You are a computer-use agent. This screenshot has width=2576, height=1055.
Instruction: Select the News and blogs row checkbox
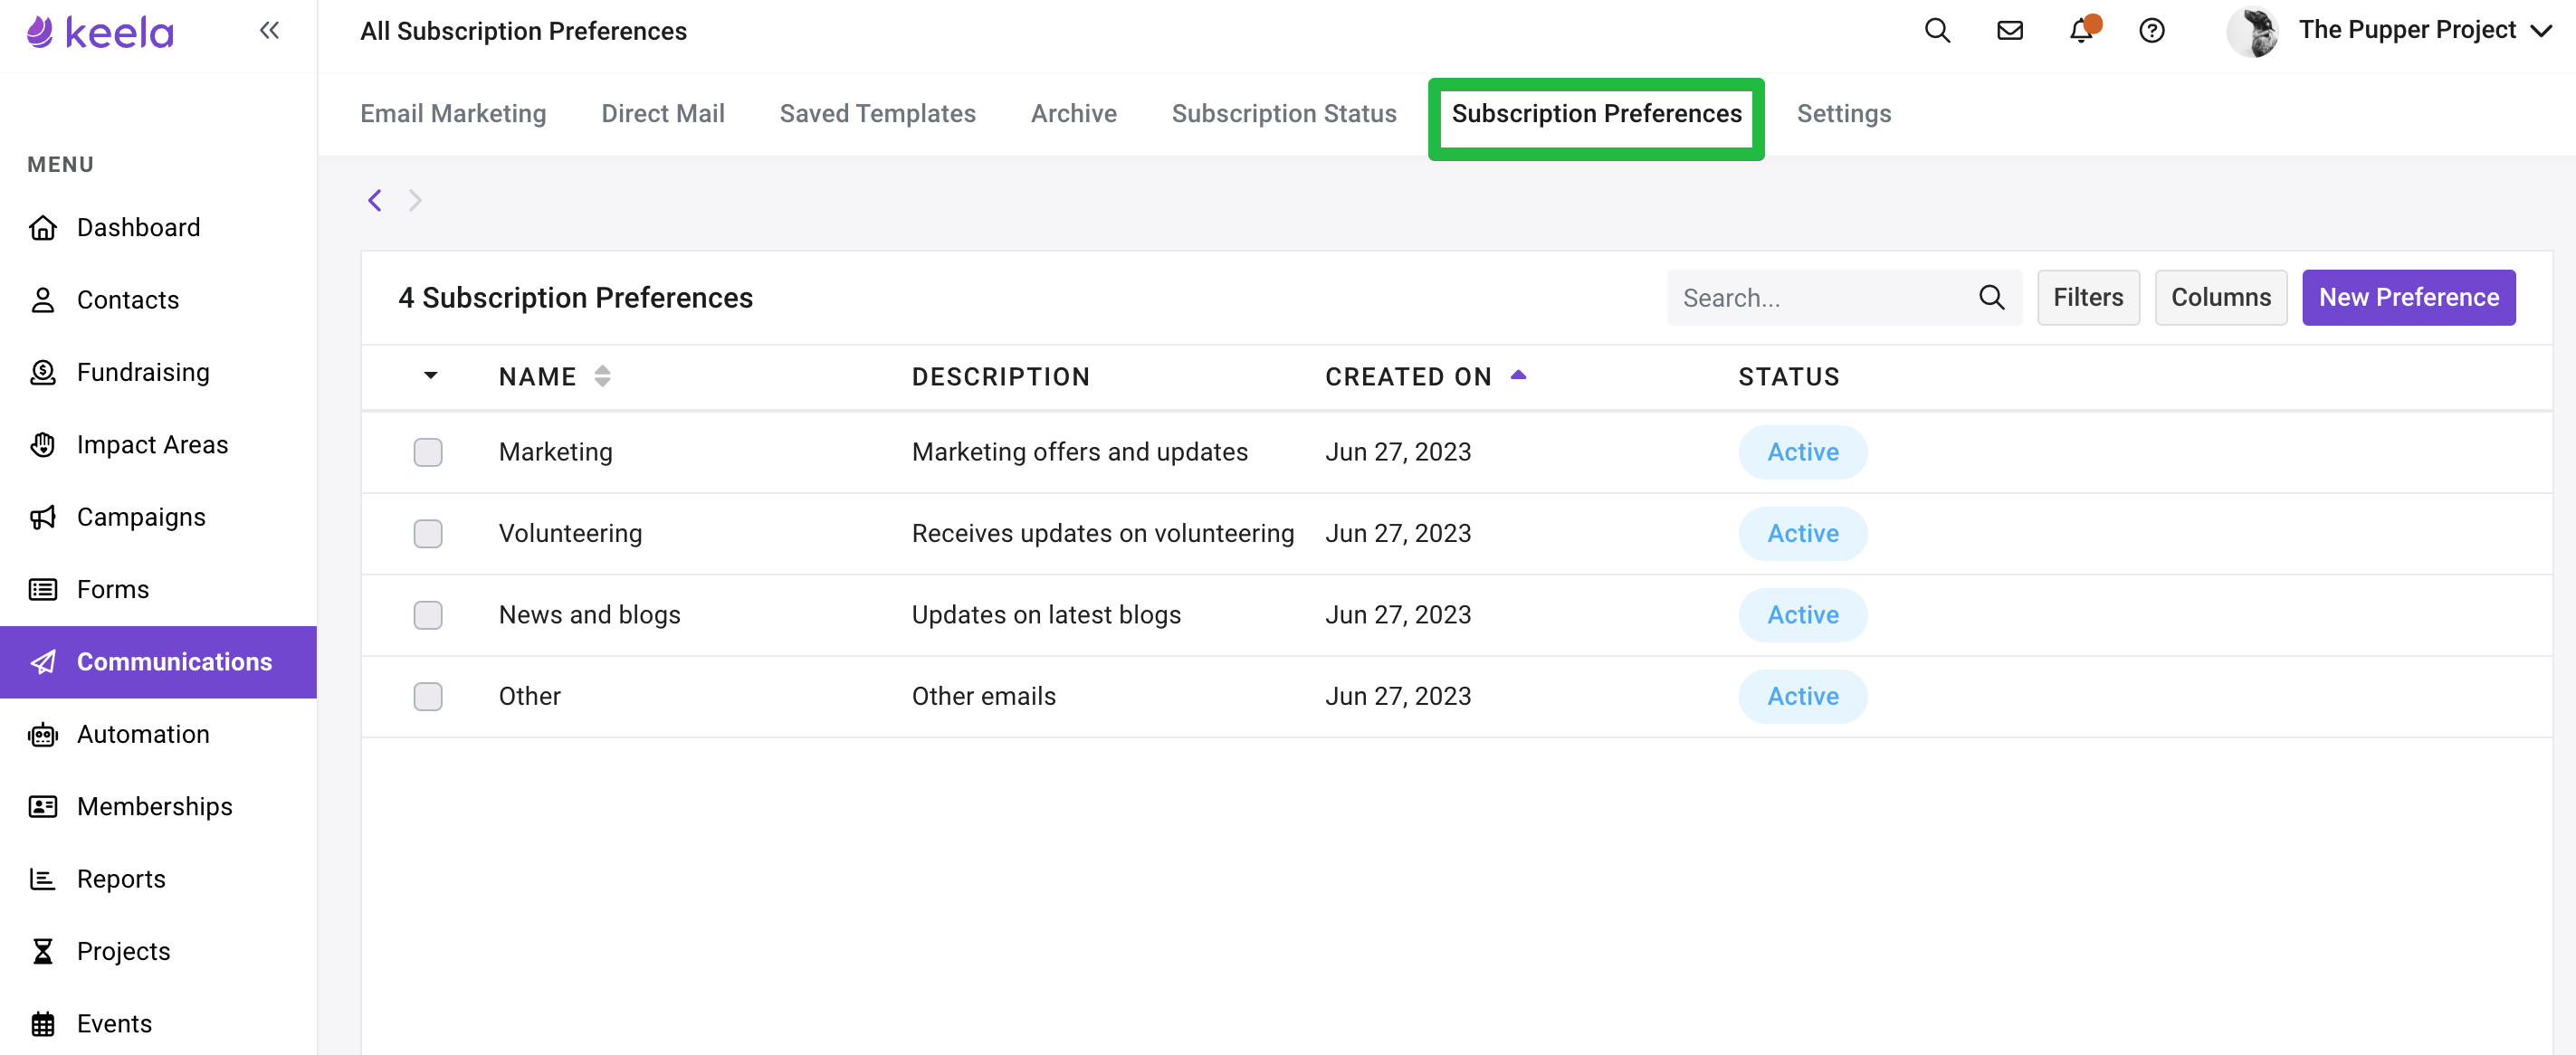click(428, 615)
